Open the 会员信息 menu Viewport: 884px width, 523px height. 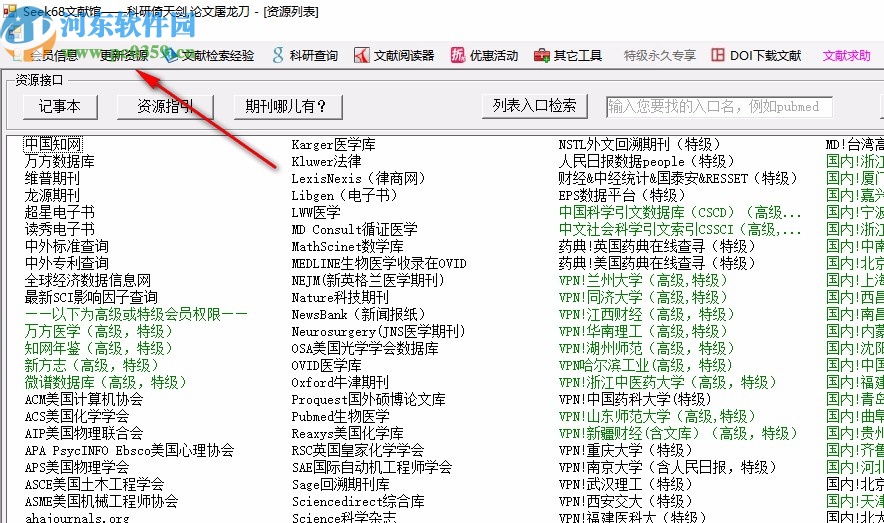pyautogui.click(x=54, y=55)
